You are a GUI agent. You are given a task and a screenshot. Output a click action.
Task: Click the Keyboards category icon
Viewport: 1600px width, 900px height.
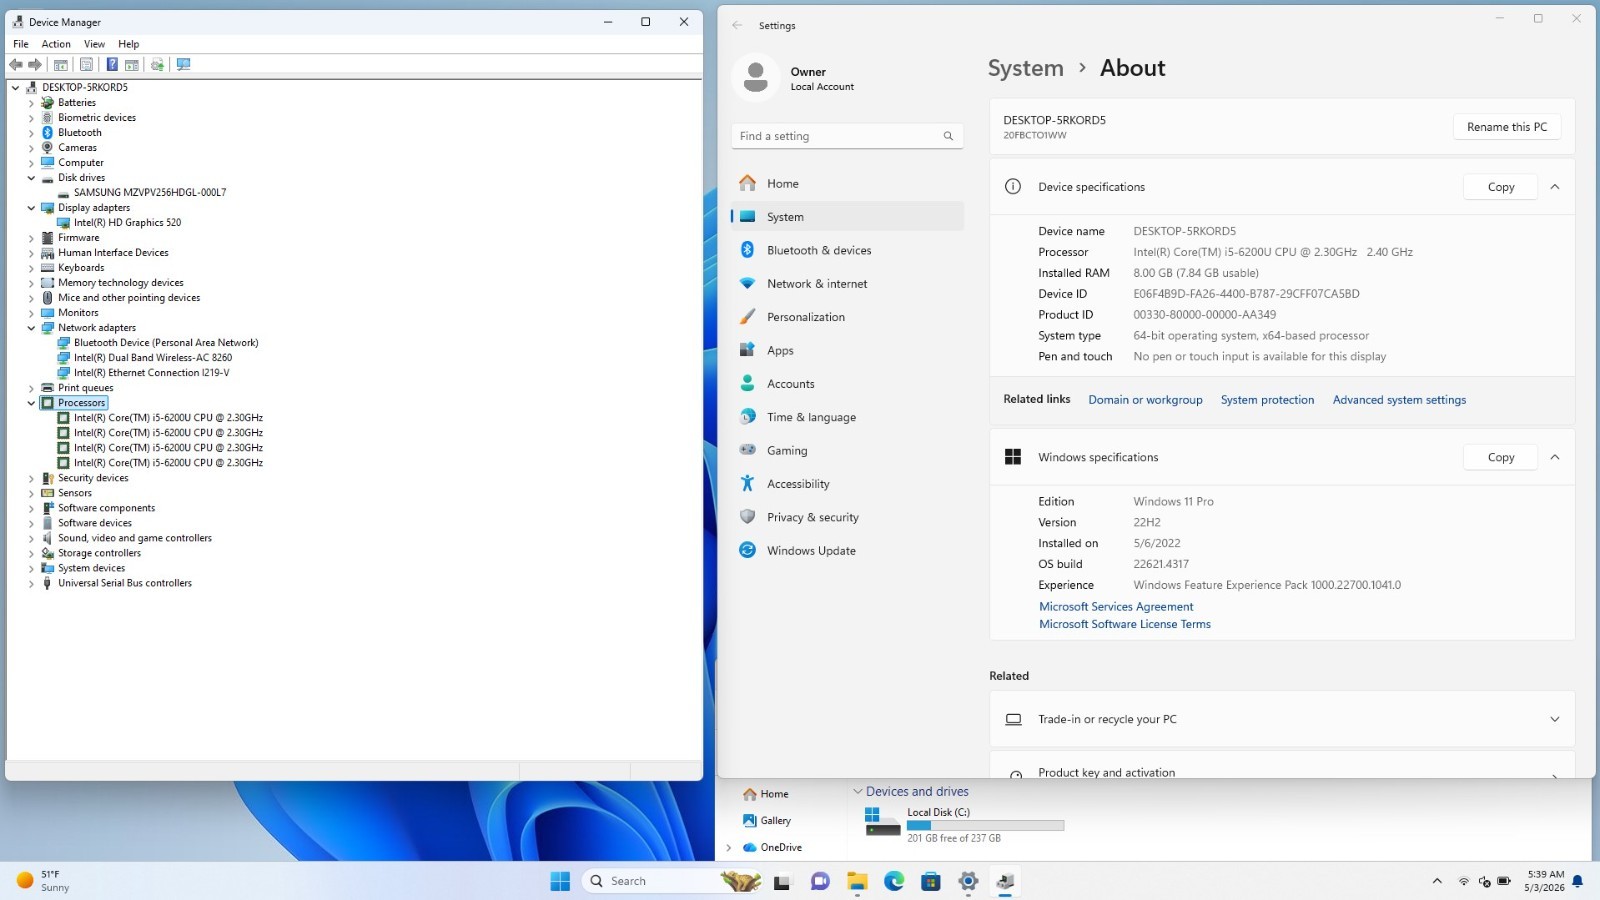click(x=47, y=268)
